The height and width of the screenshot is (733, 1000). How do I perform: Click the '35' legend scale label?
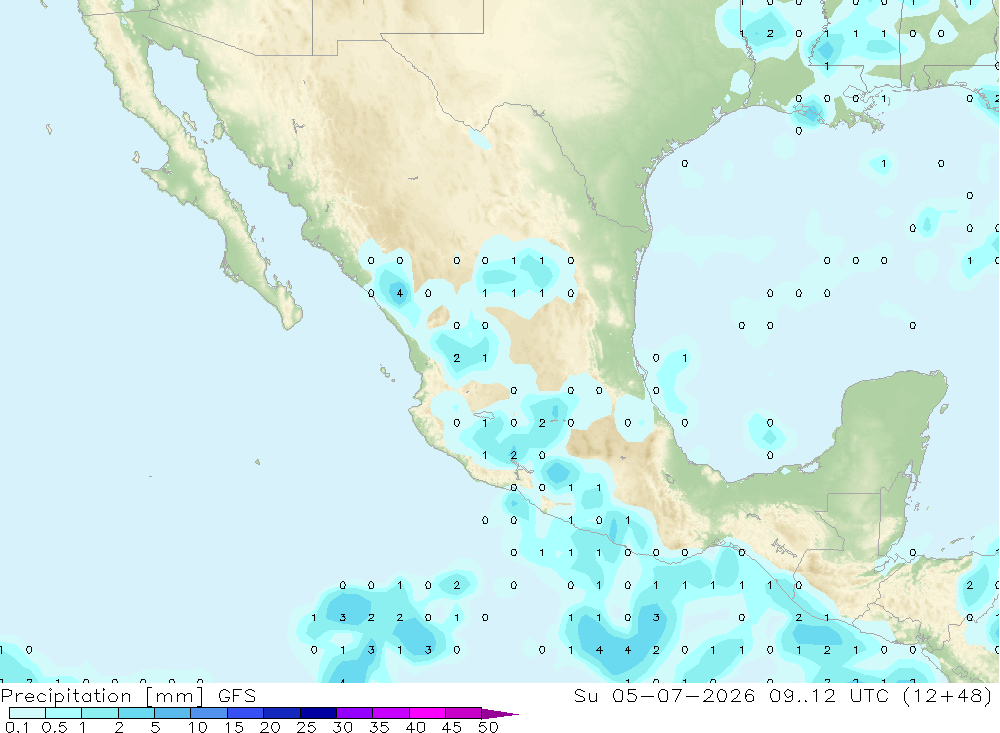(379, 727)
